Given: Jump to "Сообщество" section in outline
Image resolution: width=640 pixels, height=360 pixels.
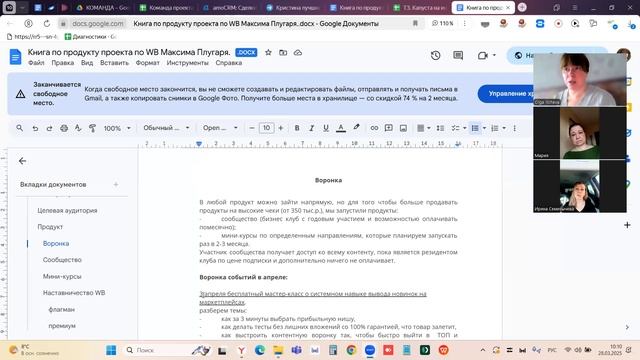Looking at the screenshot, I should pos(62,260).
